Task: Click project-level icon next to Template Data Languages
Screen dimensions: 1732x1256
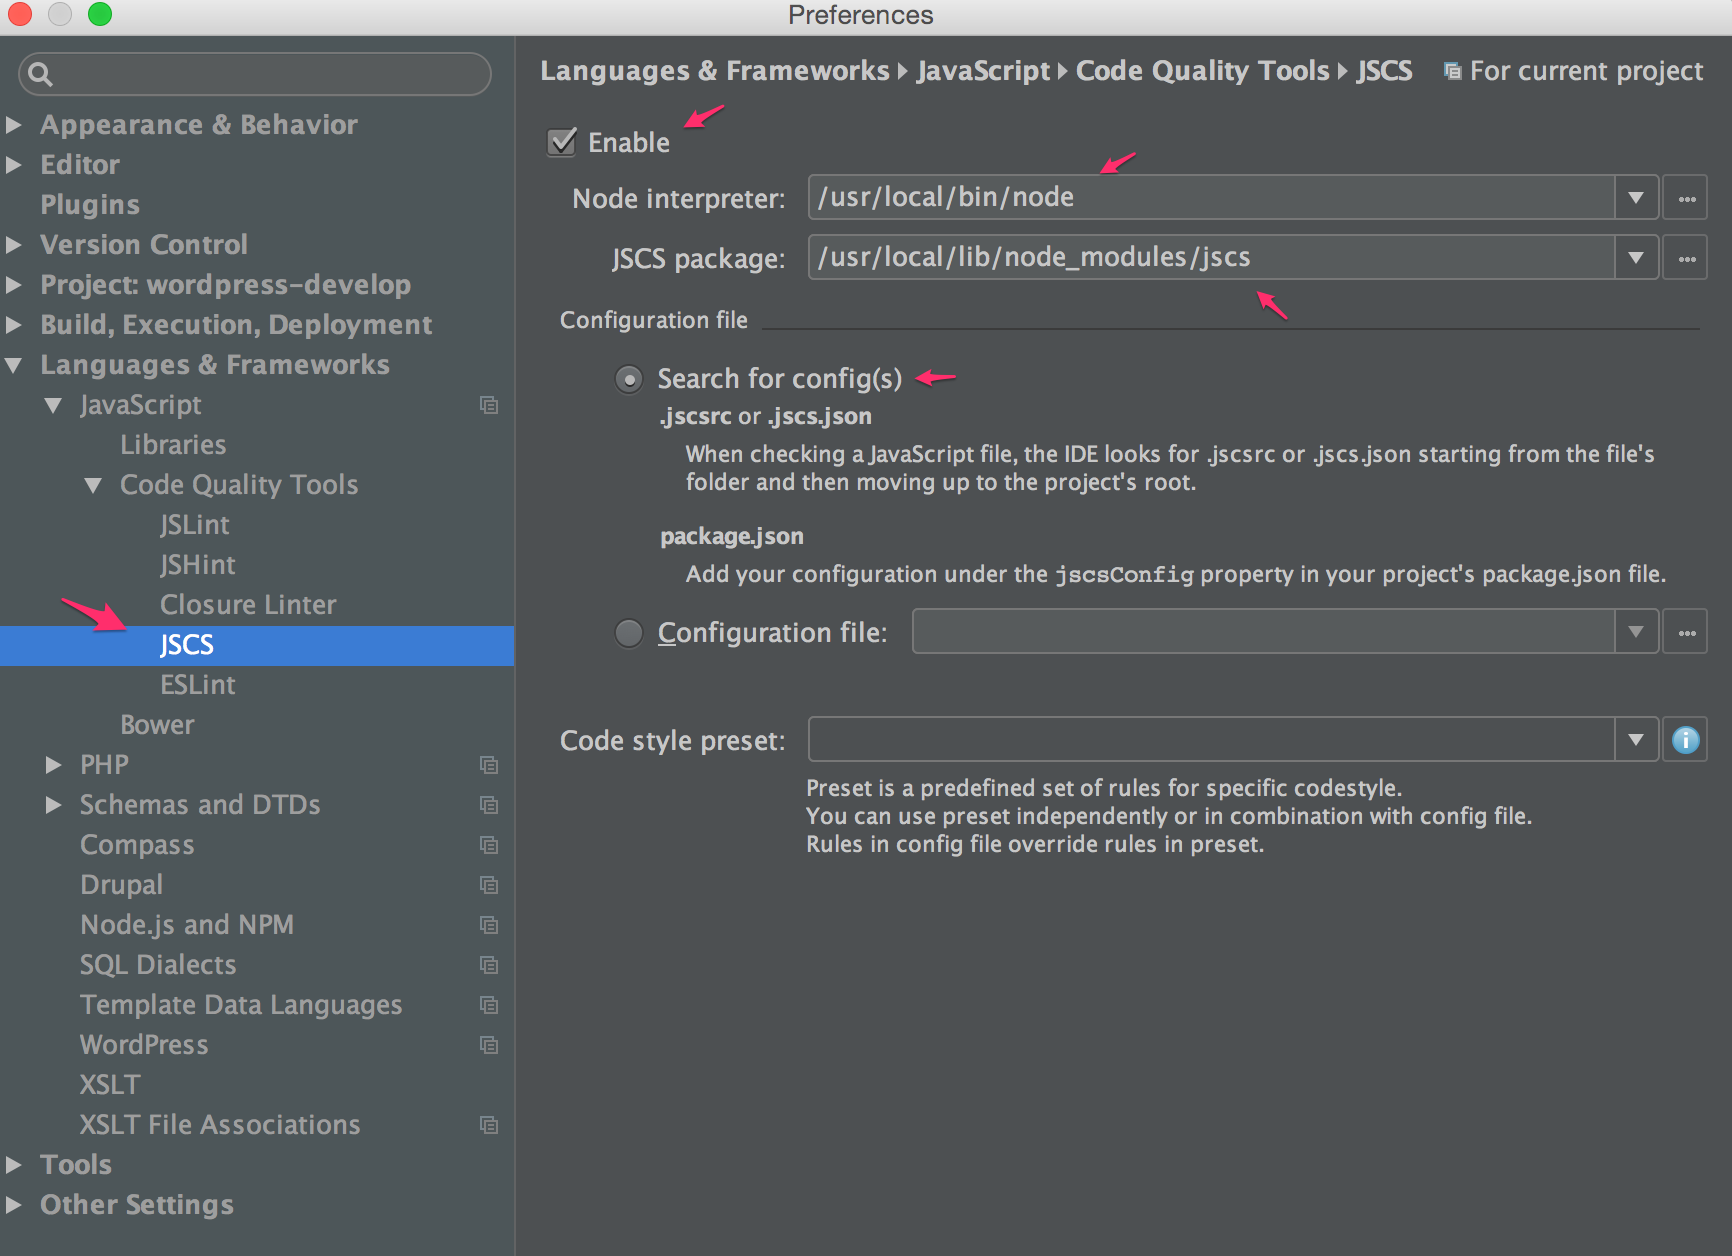Action: click(489, 1005)
